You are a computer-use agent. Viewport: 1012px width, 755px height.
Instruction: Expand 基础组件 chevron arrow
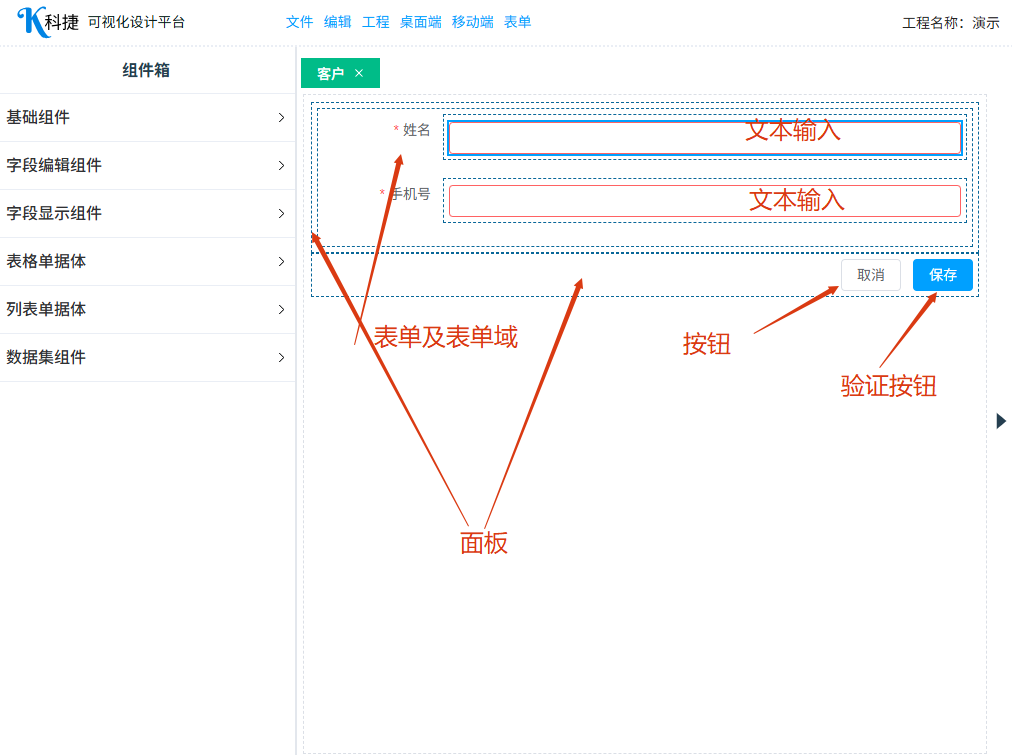tap(281, 118)
